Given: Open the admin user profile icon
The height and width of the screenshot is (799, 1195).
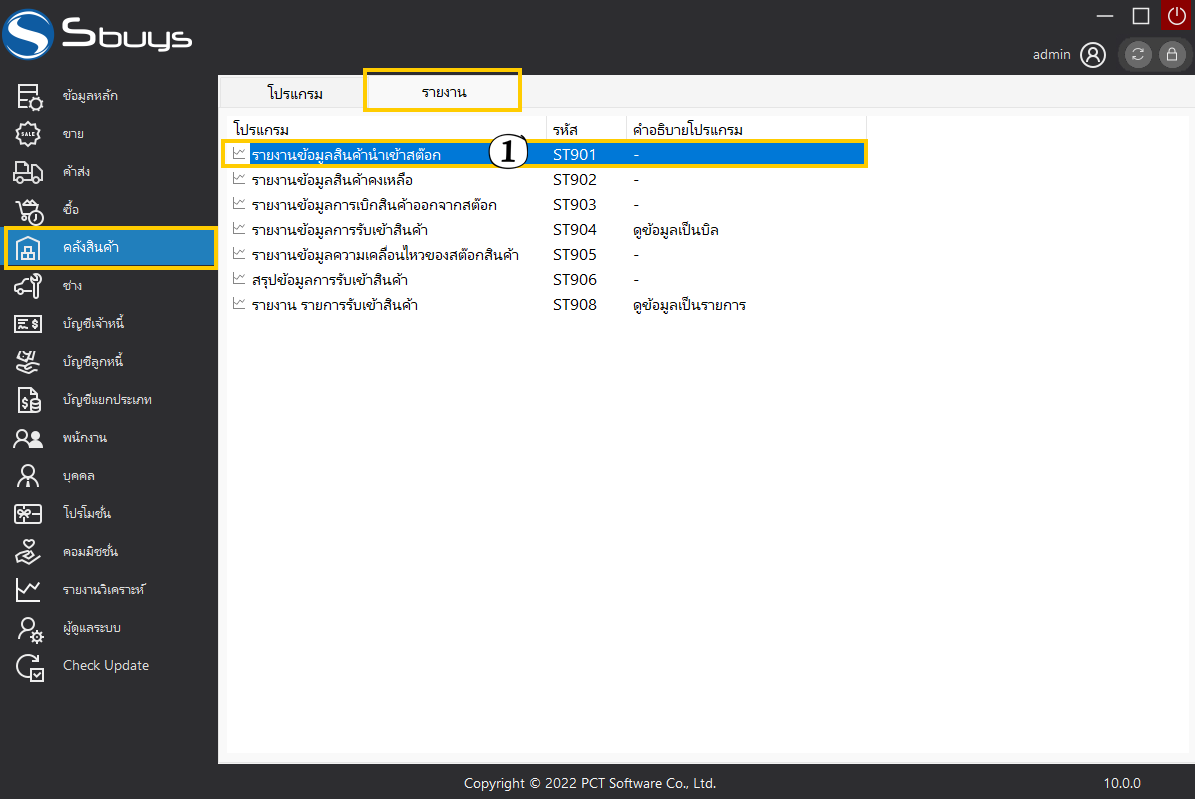Looking at the screenshot, I should (x=1093, y=55).
